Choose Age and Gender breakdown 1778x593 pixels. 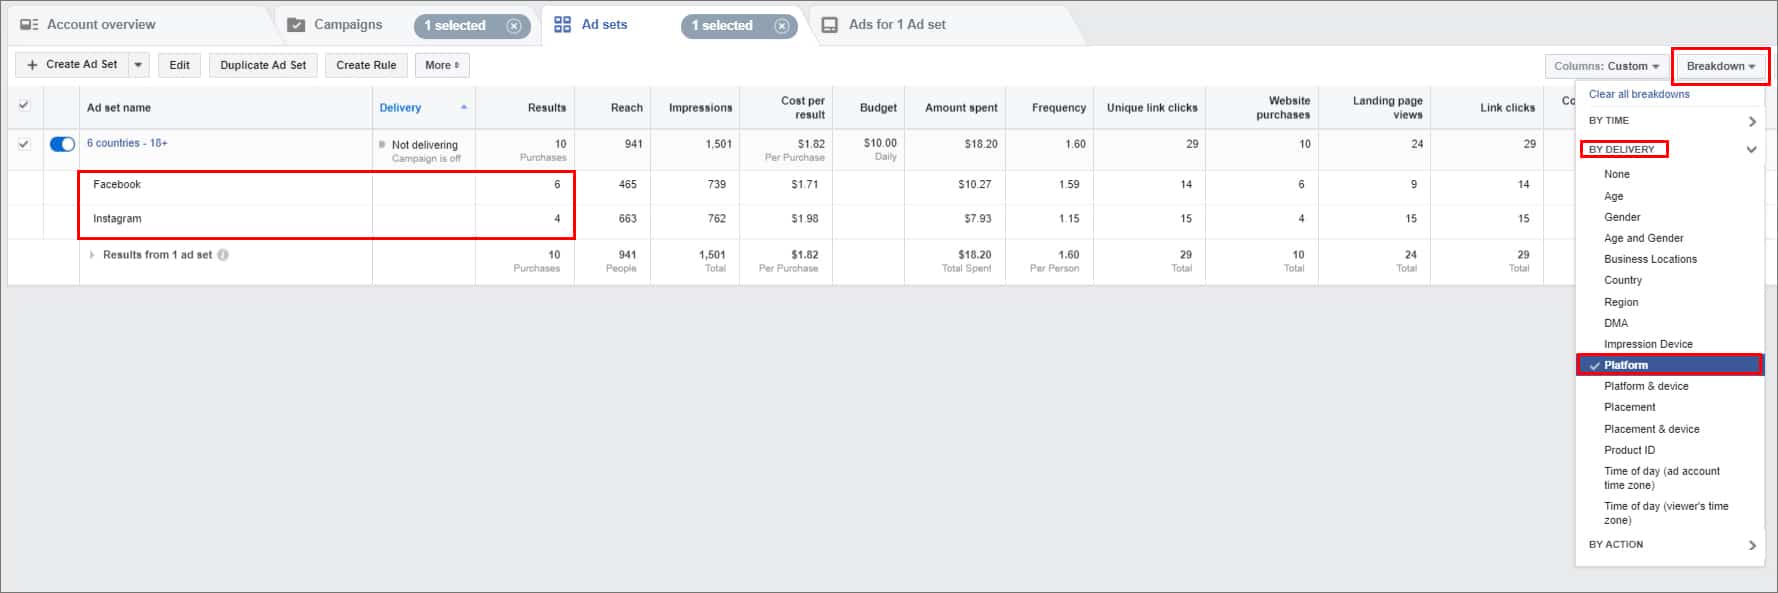click(x=1643, y=238)
